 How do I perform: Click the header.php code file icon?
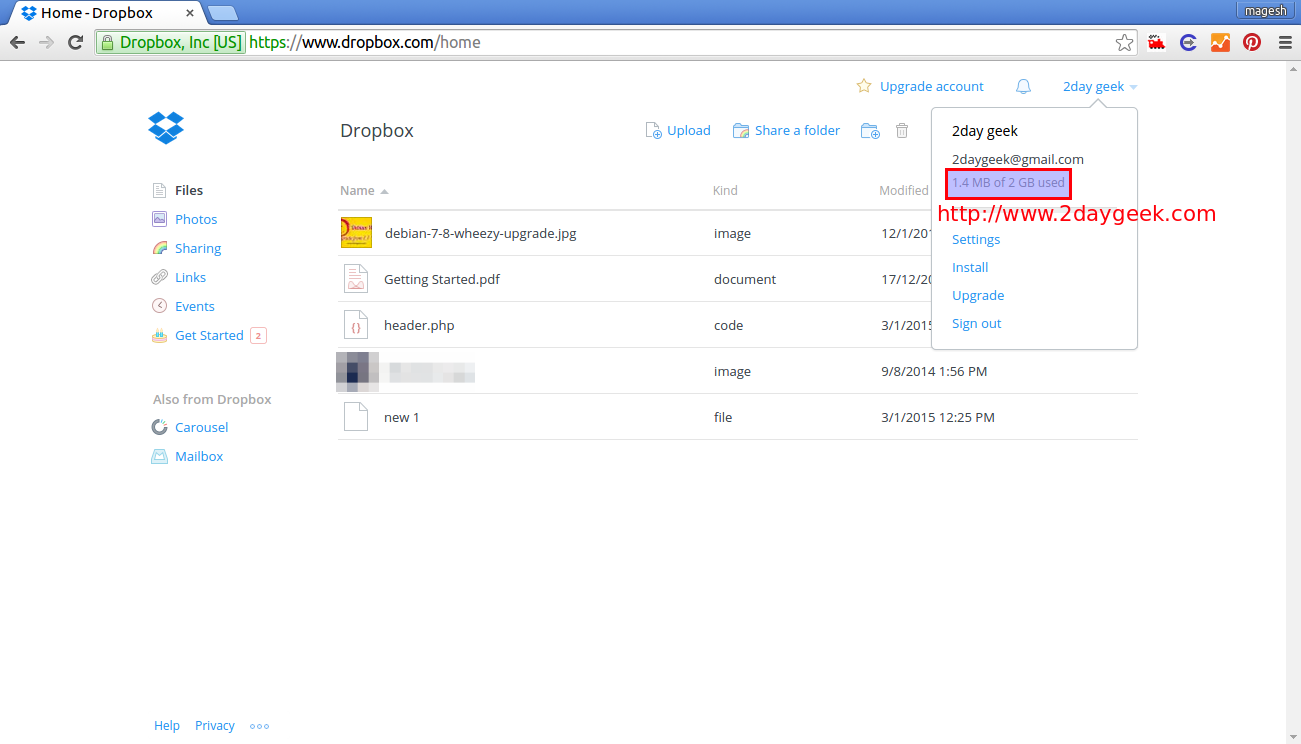coord(356,325)
